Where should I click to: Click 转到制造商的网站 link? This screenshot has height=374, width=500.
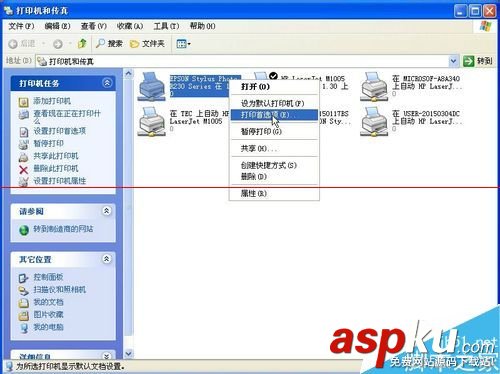click(63, 229)
